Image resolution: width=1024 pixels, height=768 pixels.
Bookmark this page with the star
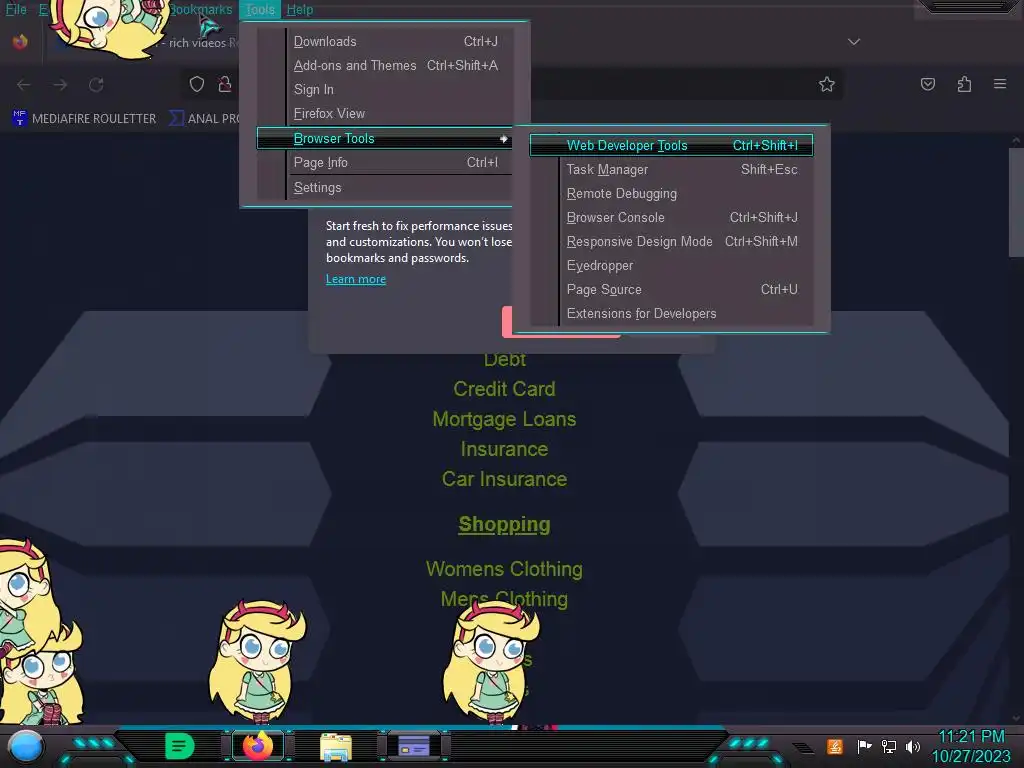[x=827, y=84]
